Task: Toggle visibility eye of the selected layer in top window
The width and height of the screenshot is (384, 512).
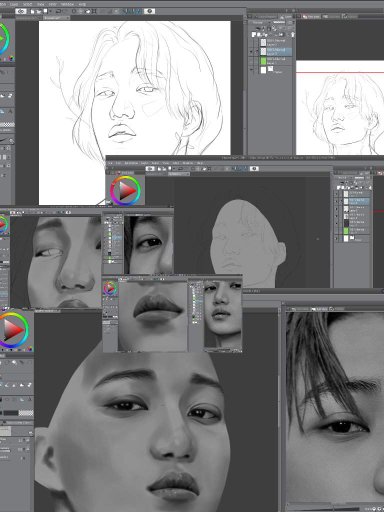Action: [x=251, y=51]
